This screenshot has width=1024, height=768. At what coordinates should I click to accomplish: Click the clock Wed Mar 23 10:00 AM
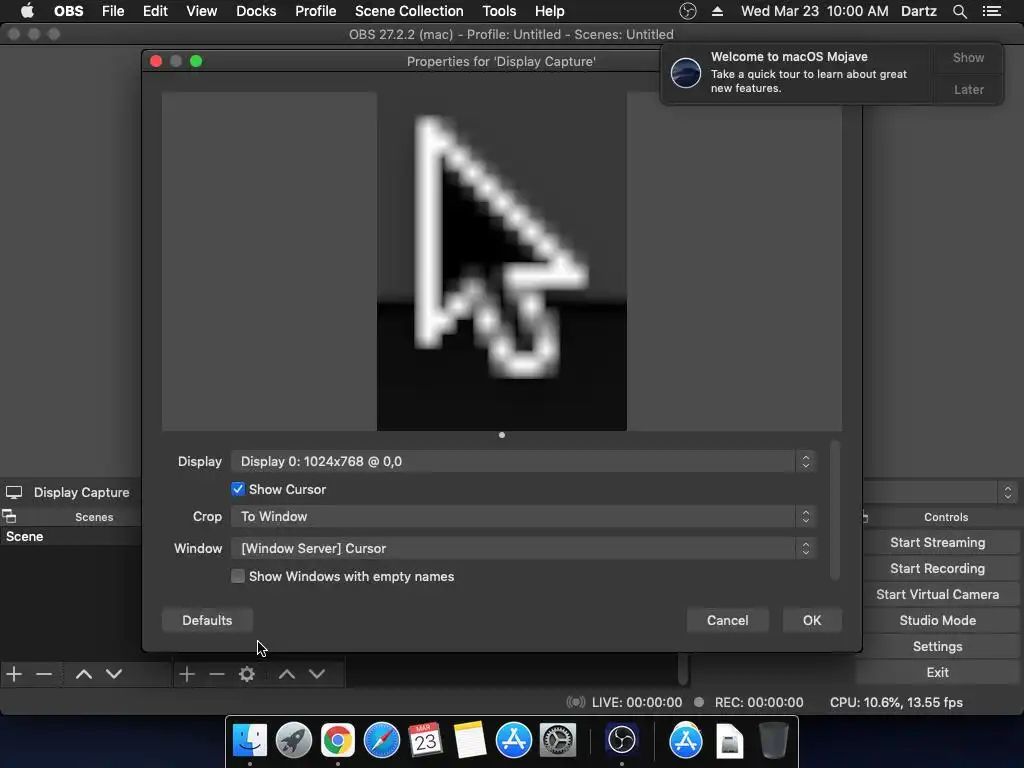814,11
